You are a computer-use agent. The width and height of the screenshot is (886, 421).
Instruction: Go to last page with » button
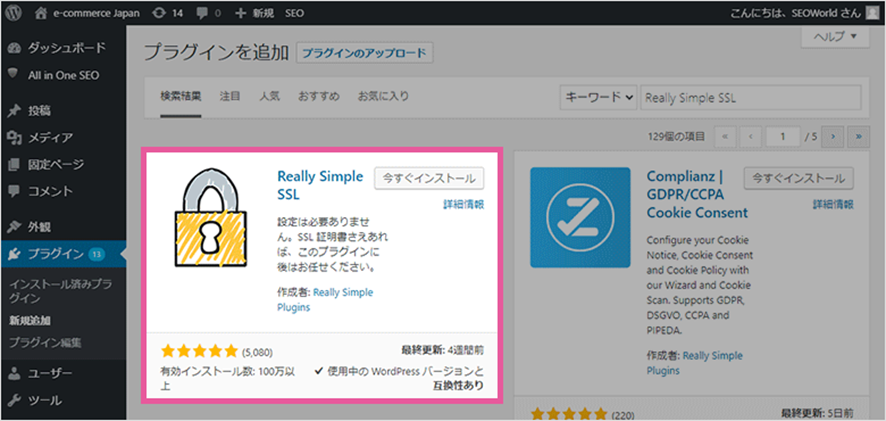click(x=858, y=136)
